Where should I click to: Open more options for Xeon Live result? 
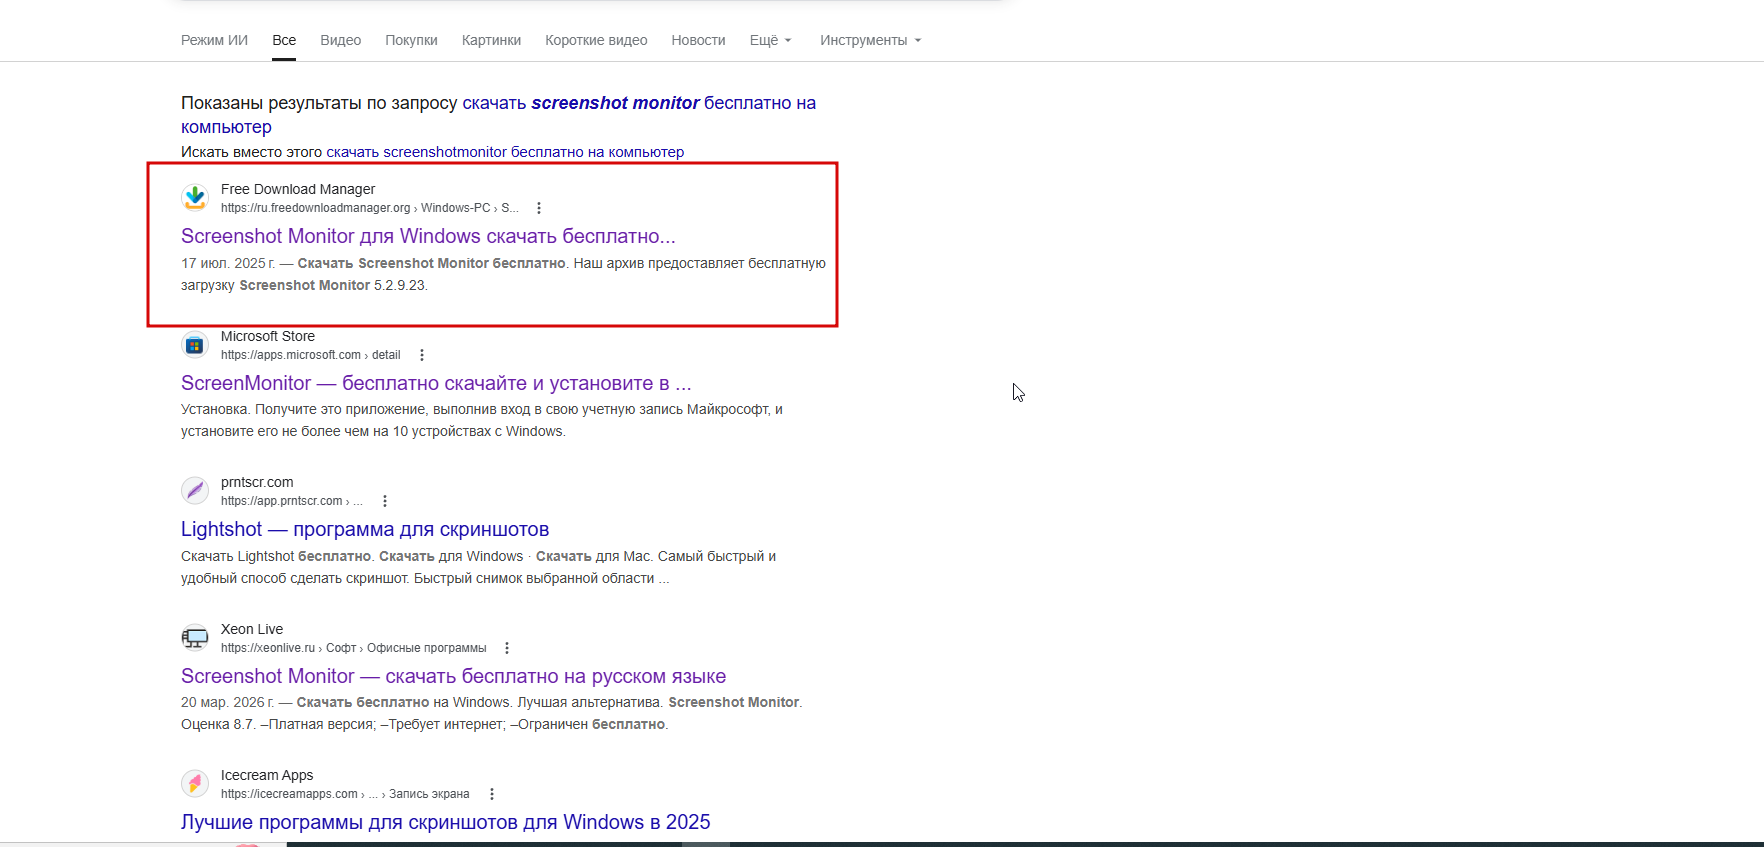point(507,648)
